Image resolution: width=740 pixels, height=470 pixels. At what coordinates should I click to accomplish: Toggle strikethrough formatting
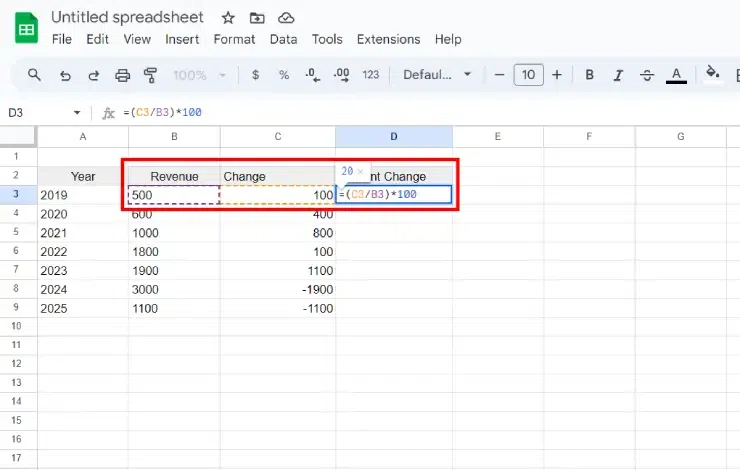click(x=647, y=75)
